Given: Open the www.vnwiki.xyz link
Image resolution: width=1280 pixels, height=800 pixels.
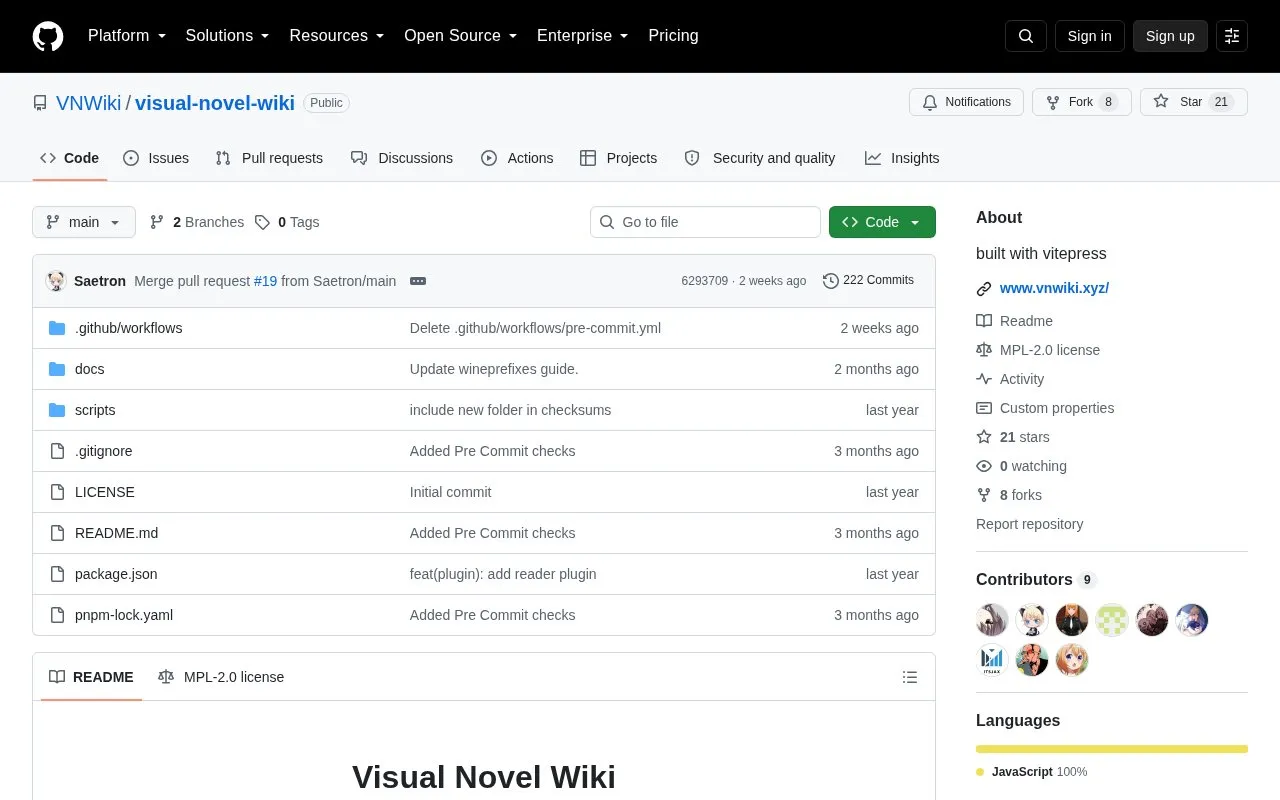Looking at the screenshot, I should point(1054,288).
